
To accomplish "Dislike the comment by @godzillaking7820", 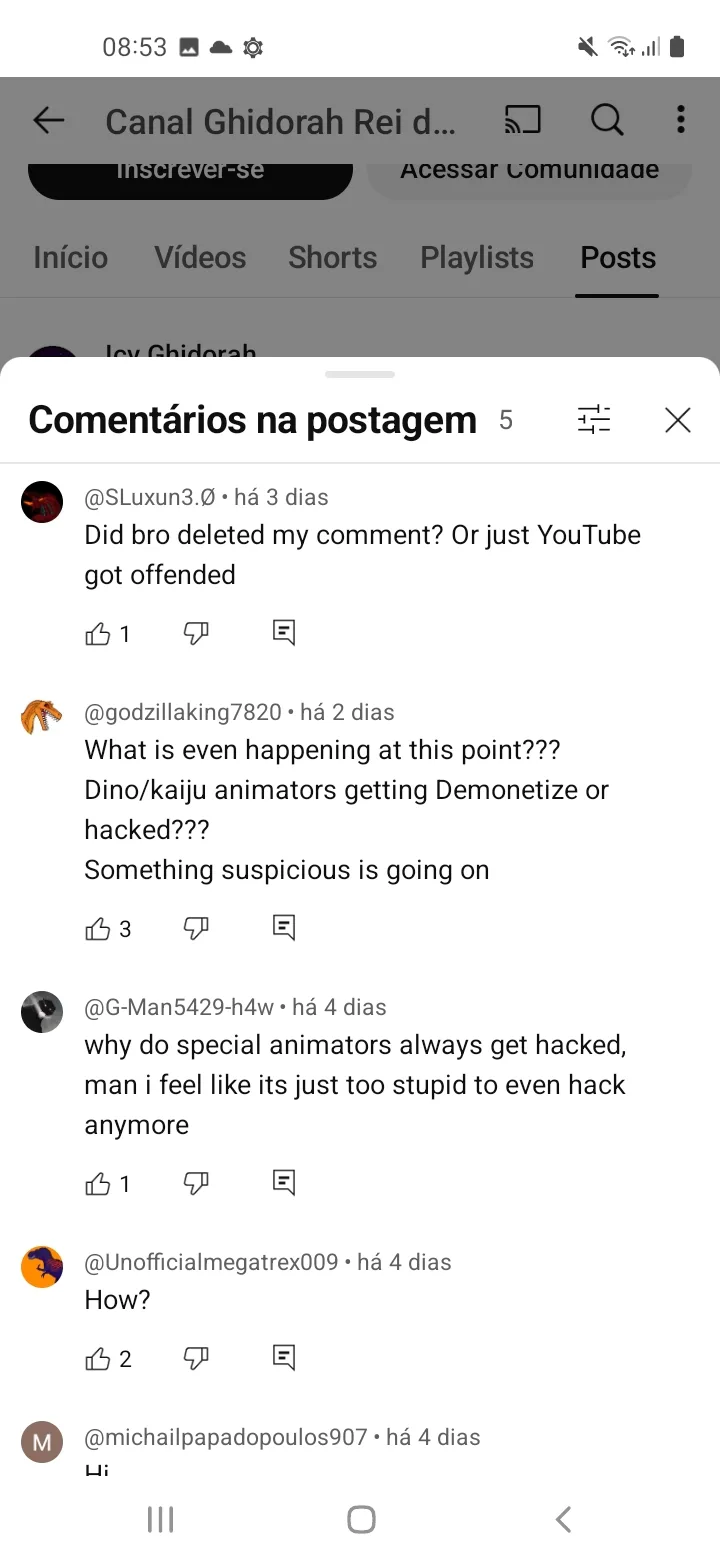I will pyautogui.click(x=196, y=929).
